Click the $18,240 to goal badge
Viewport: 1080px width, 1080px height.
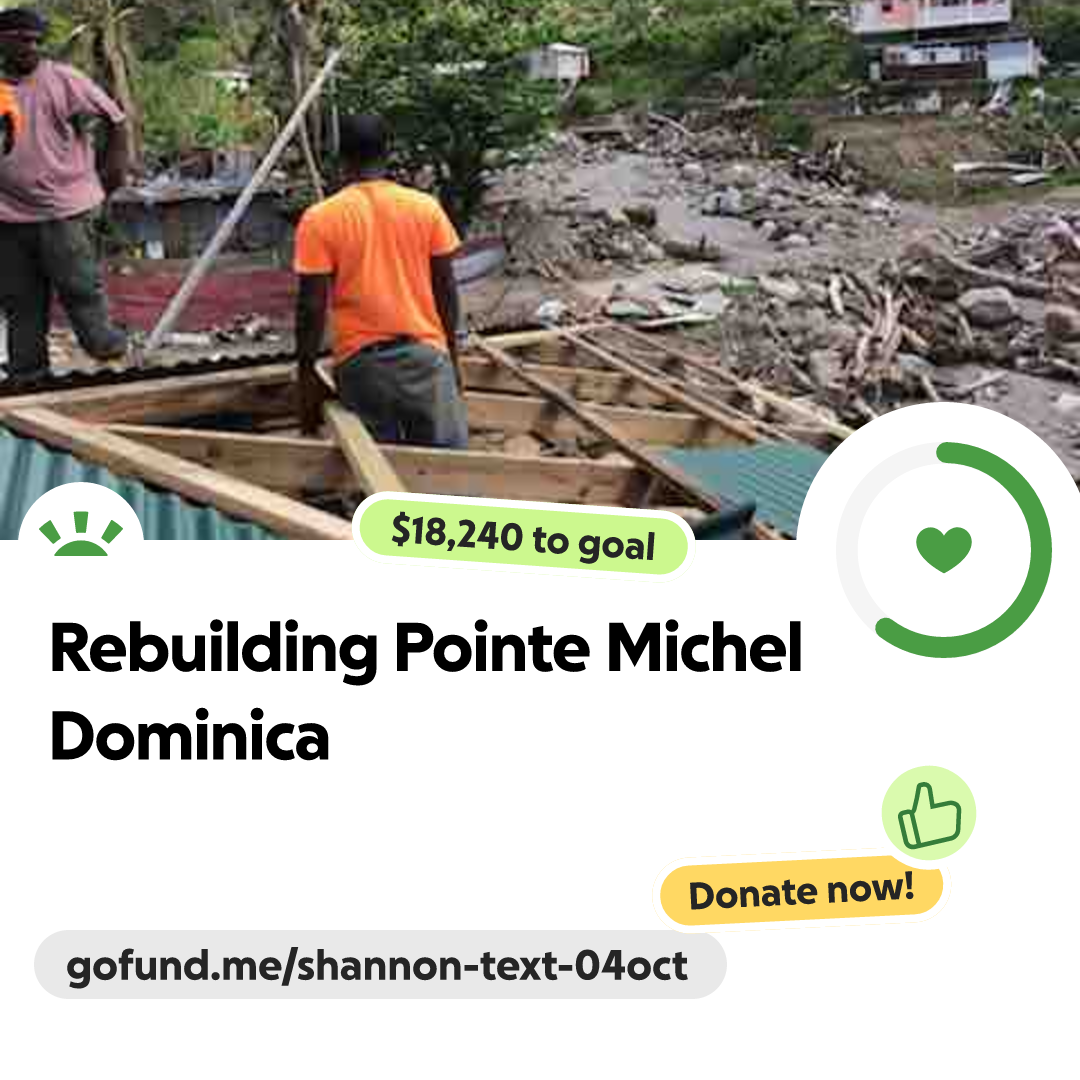click(523, 537)
